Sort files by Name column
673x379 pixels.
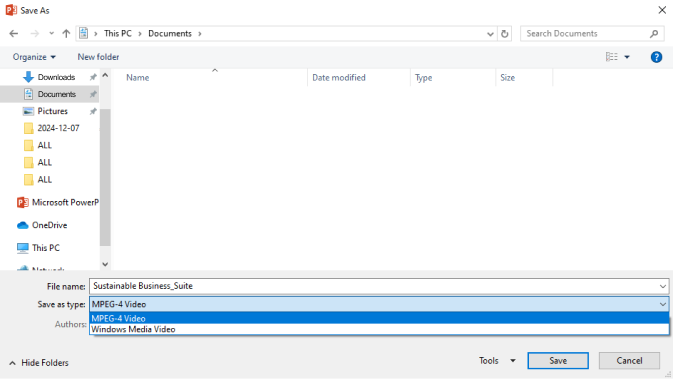(137, 78)
